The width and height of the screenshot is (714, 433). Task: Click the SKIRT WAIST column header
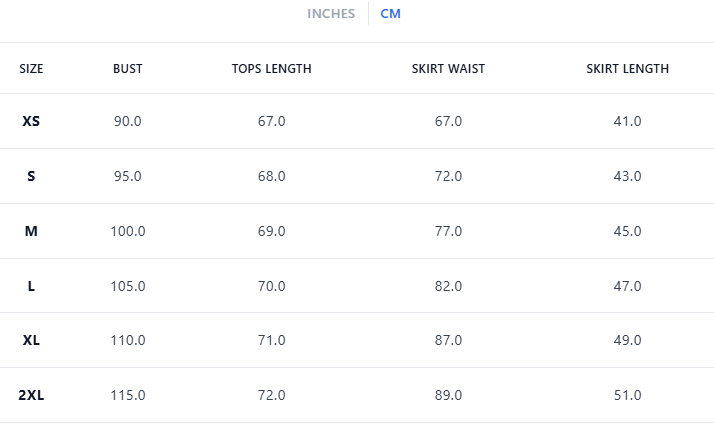(448, 69)
